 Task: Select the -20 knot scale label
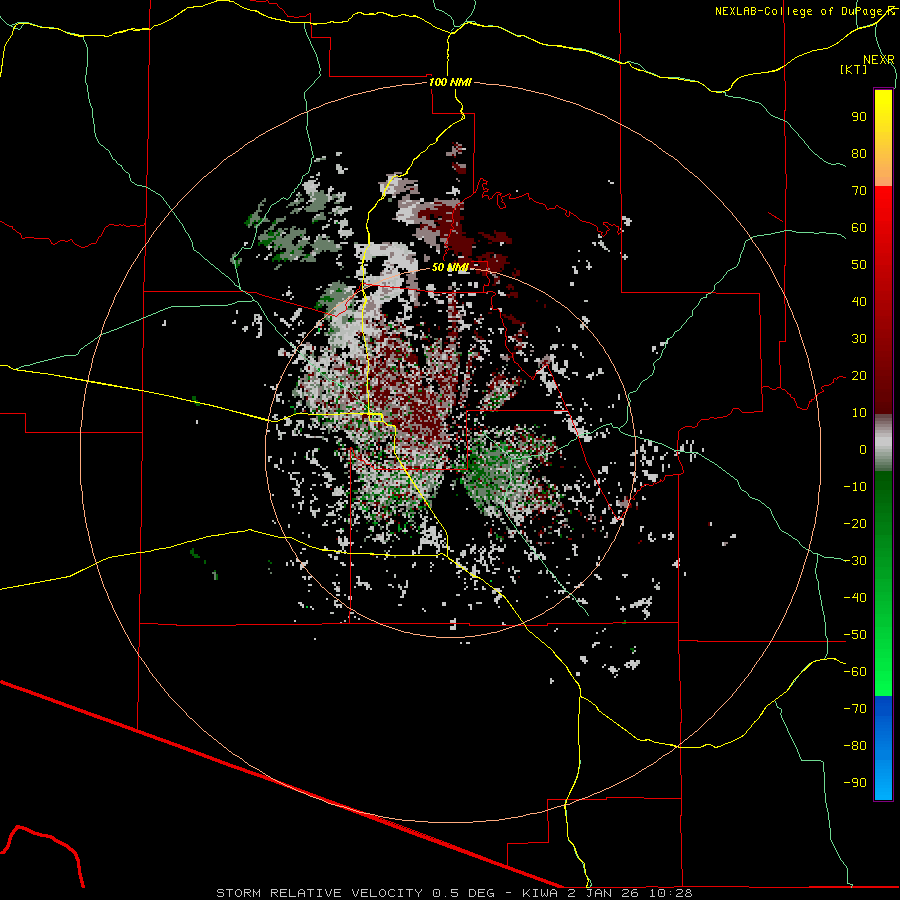click(855, 524)
